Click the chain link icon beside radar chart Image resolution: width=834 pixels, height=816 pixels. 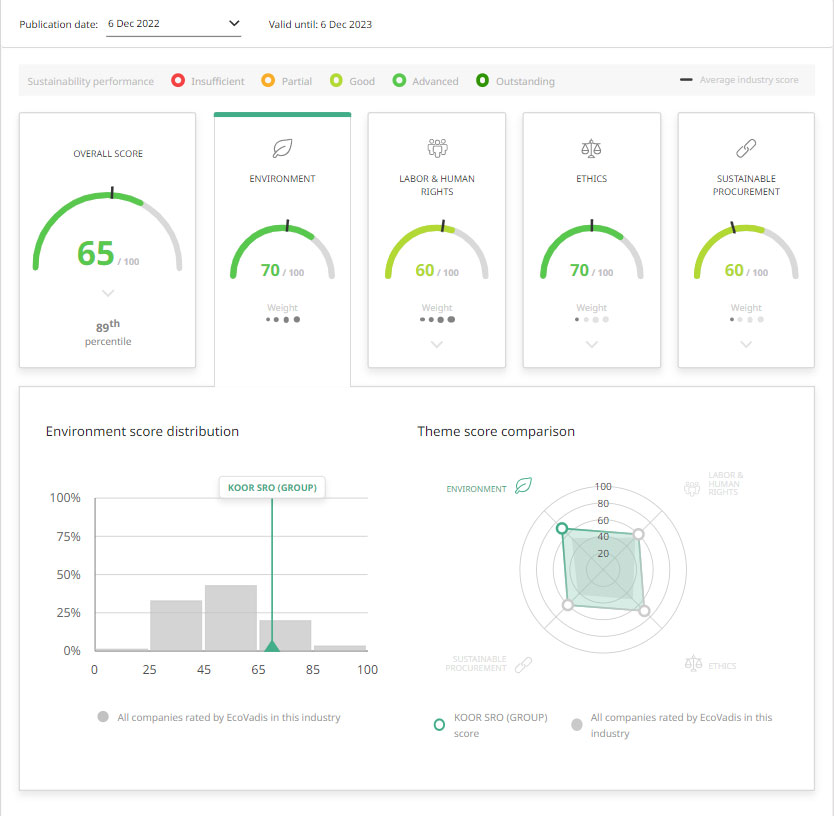coord(523,664)
